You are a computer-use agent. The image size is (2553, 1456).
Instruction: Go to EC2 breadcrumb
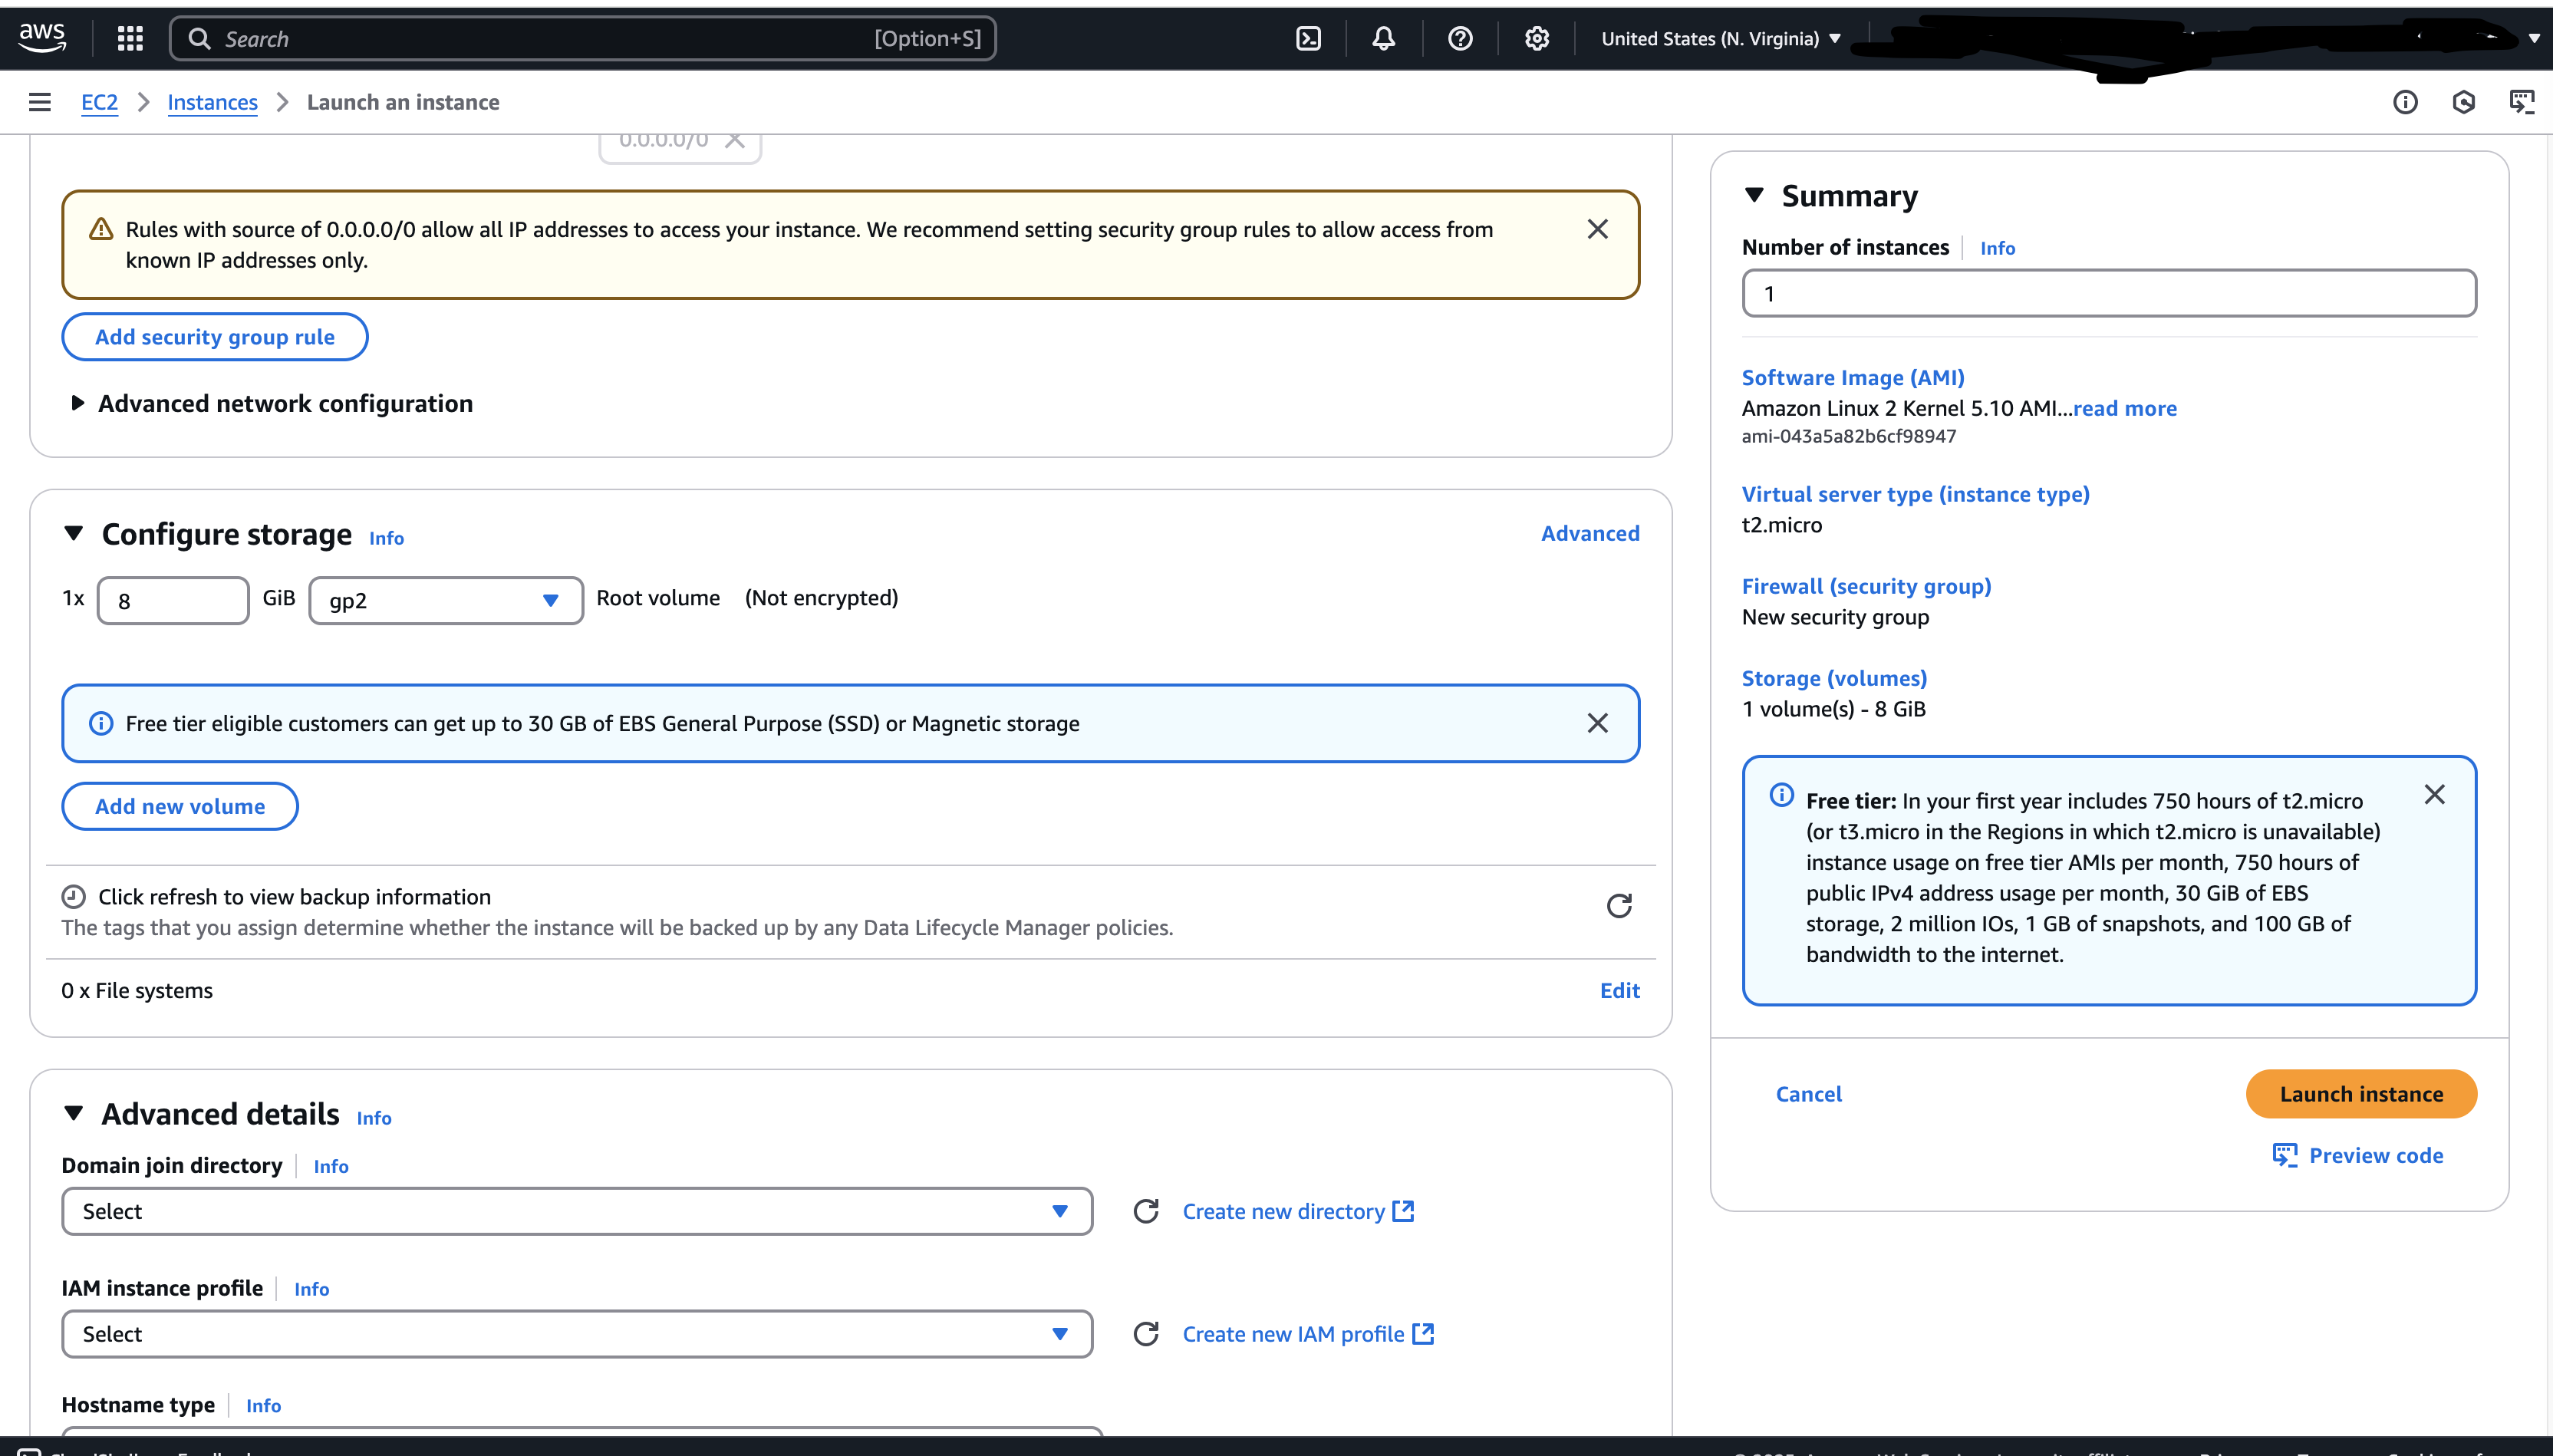pyautogui.click(x=99, y=102)
